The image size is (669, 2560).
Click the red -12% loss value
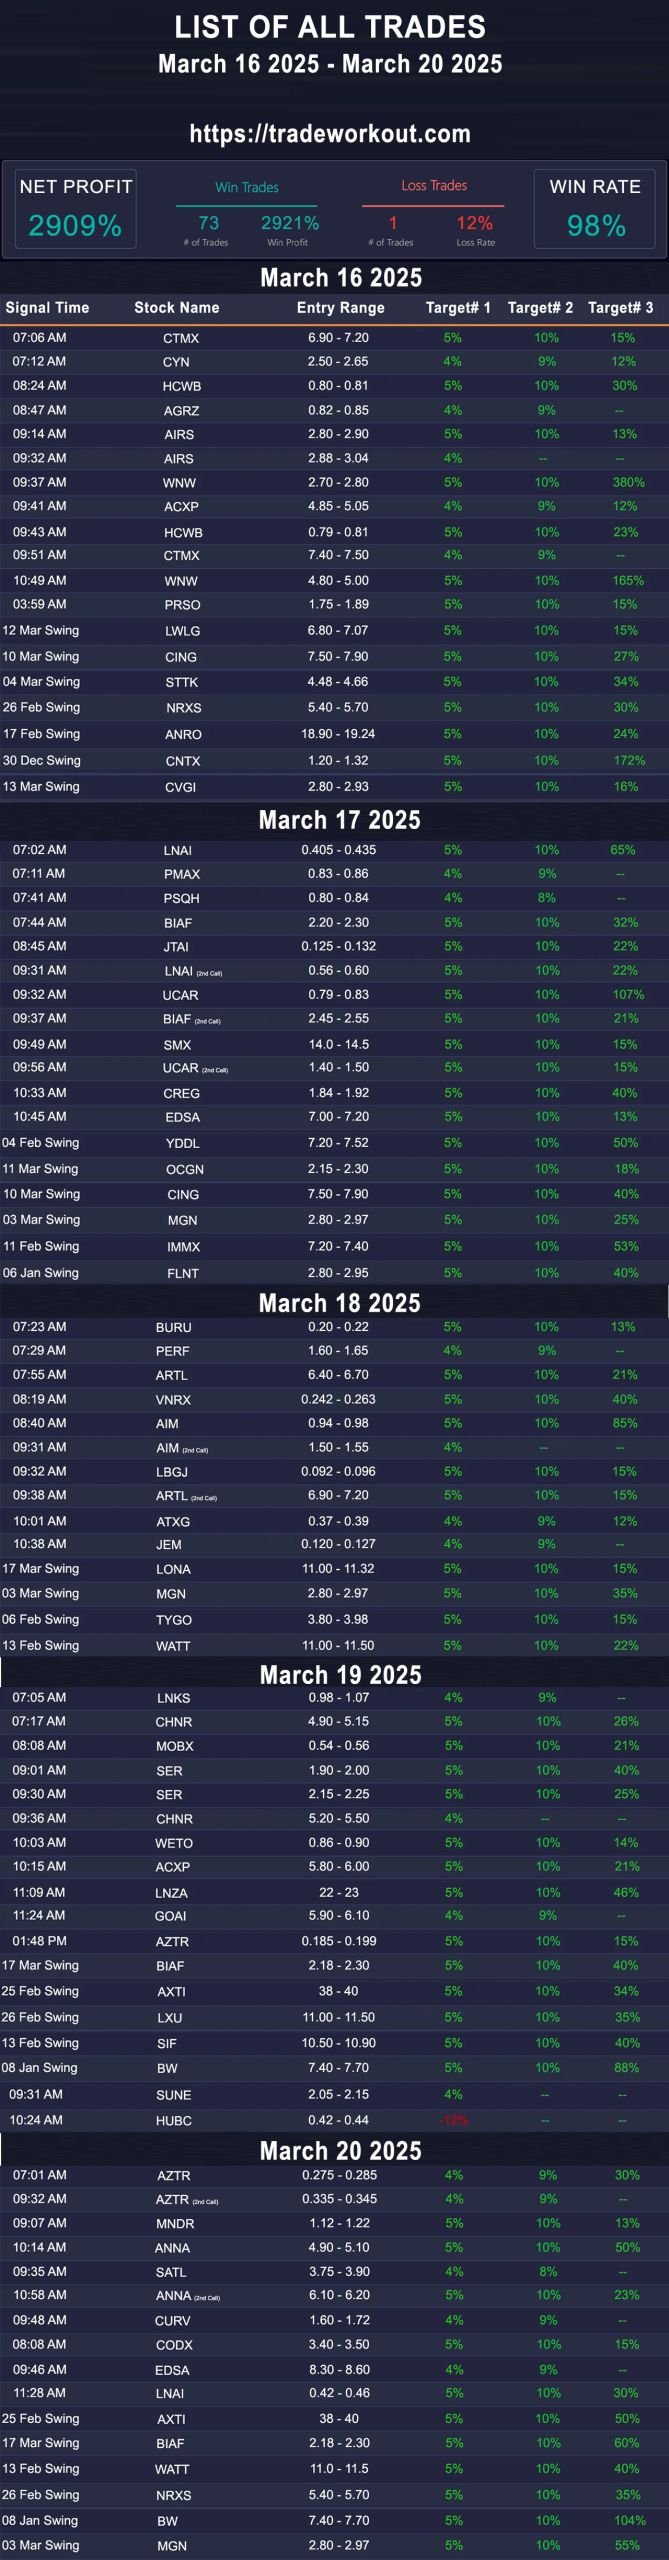coord(455,2120)
